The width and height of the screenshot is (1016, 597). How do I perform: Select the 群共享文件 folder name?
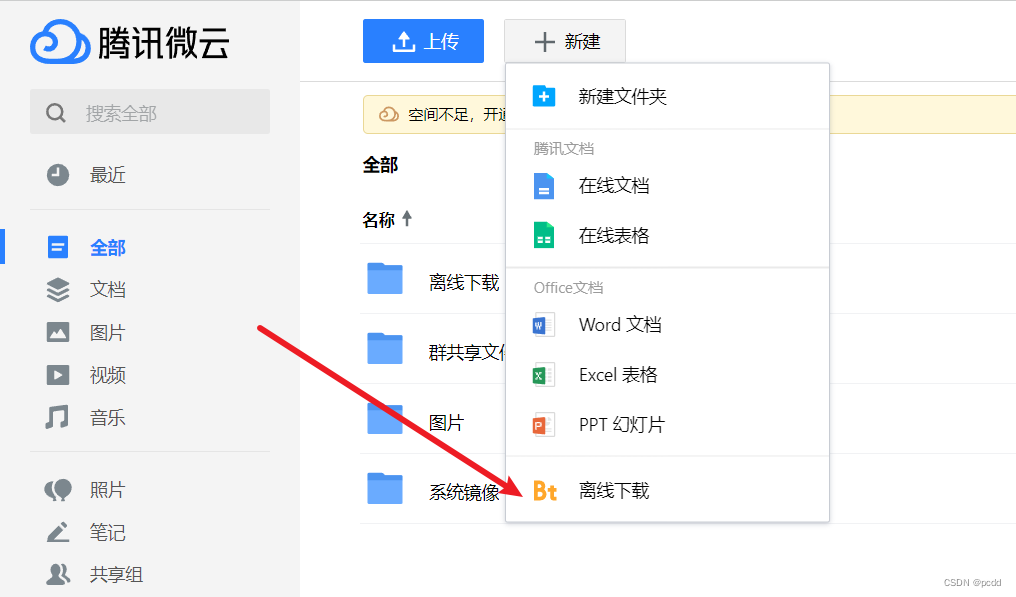point(467,353)
